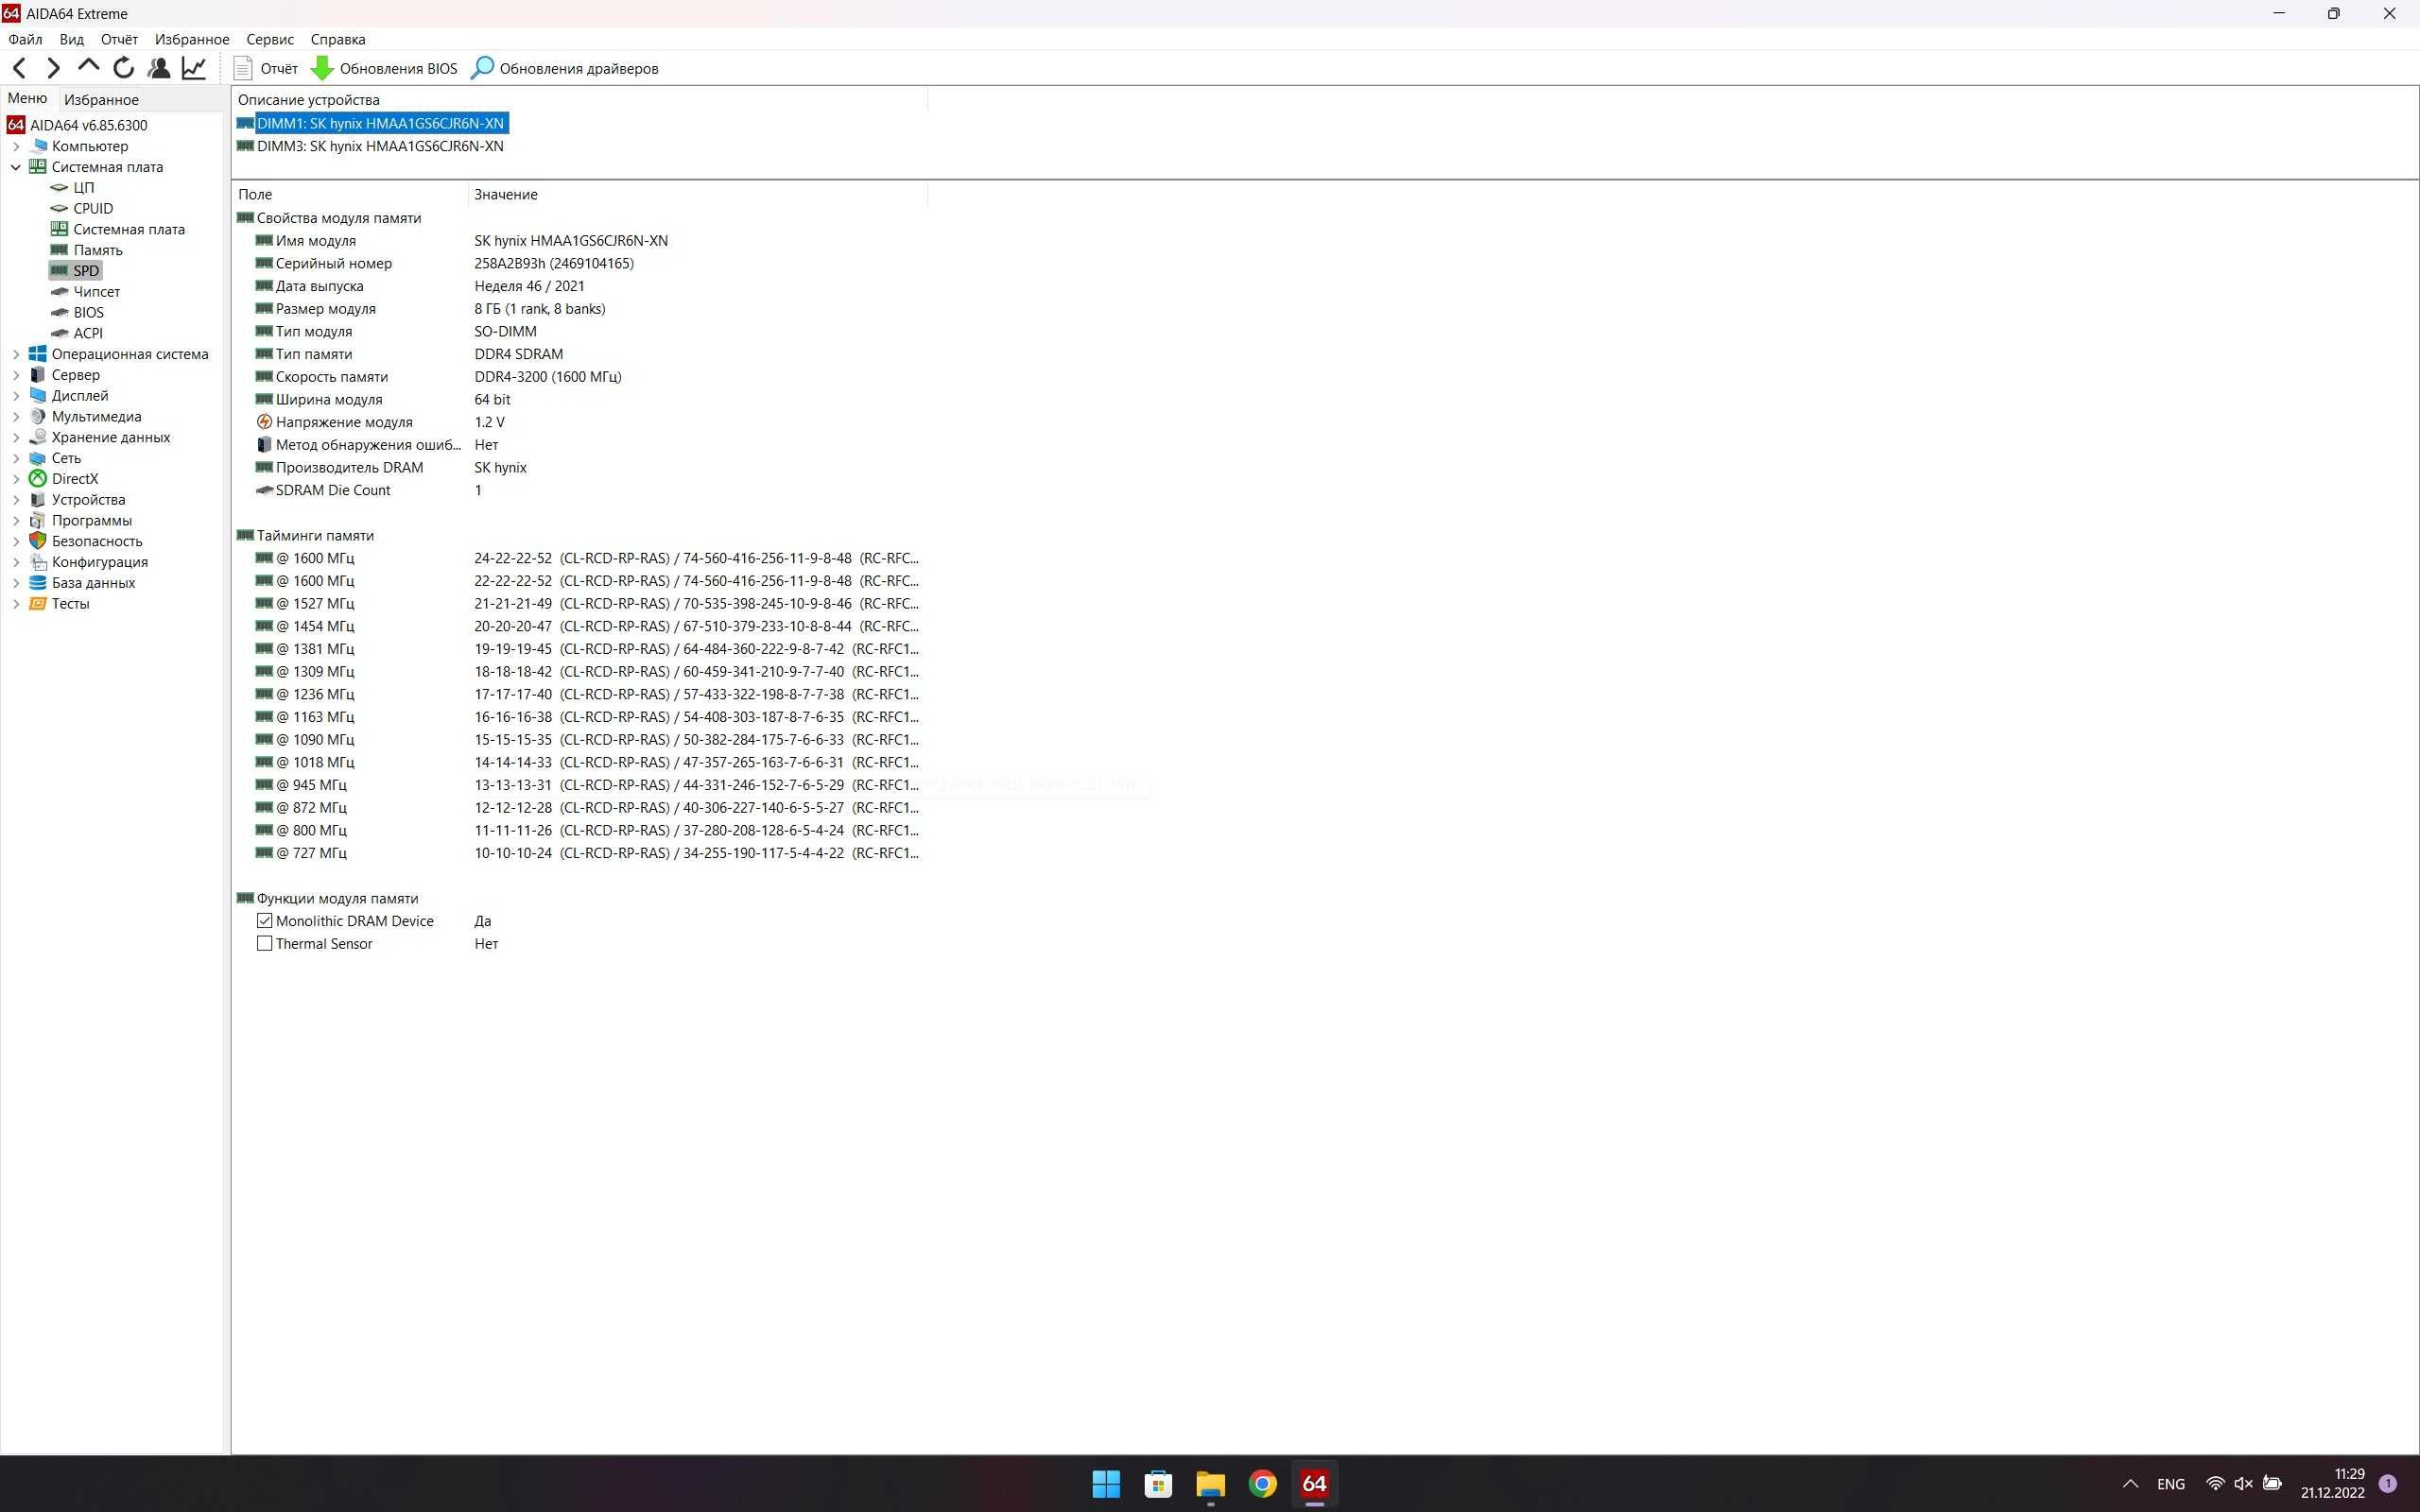Screen dimensions: 2420x1512
Task: Select the Серийный номер row
Action: (580, 263)
